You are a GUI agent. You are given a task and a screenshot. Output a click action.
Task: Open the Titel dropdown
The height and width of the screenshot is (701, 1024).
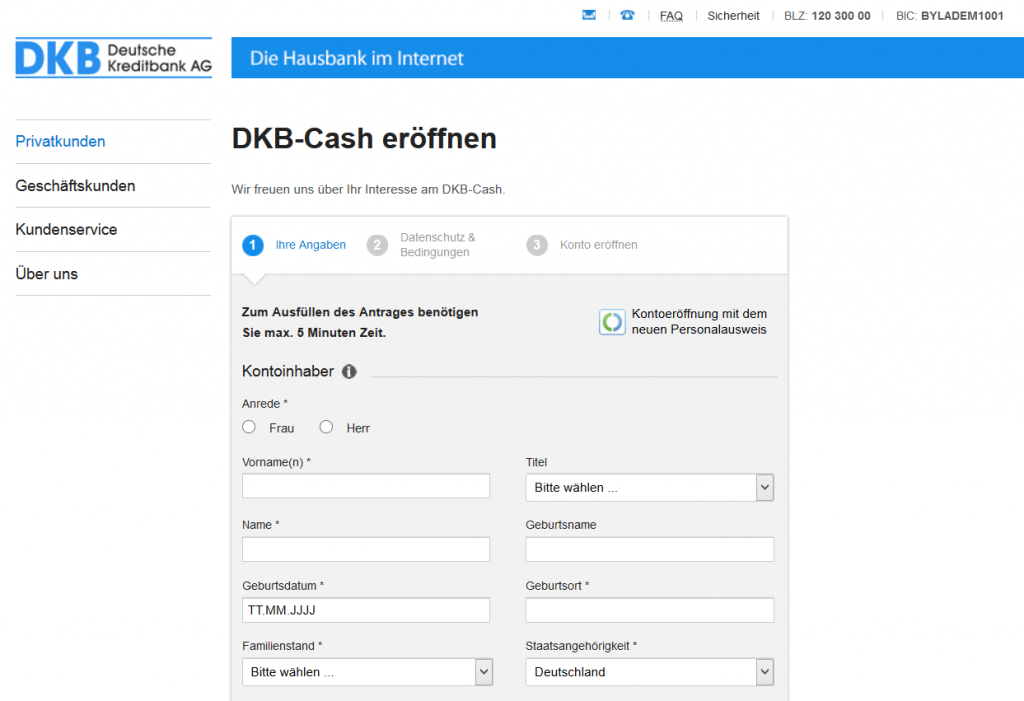coord(650,488)
